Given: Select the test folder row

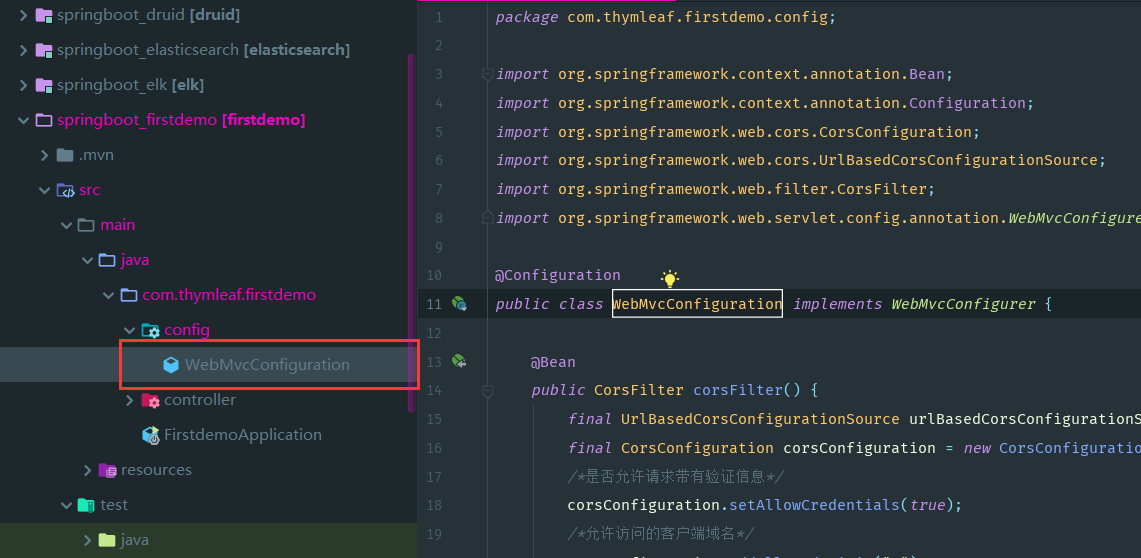Looking at the screenshot, I should tap(208, 505).
